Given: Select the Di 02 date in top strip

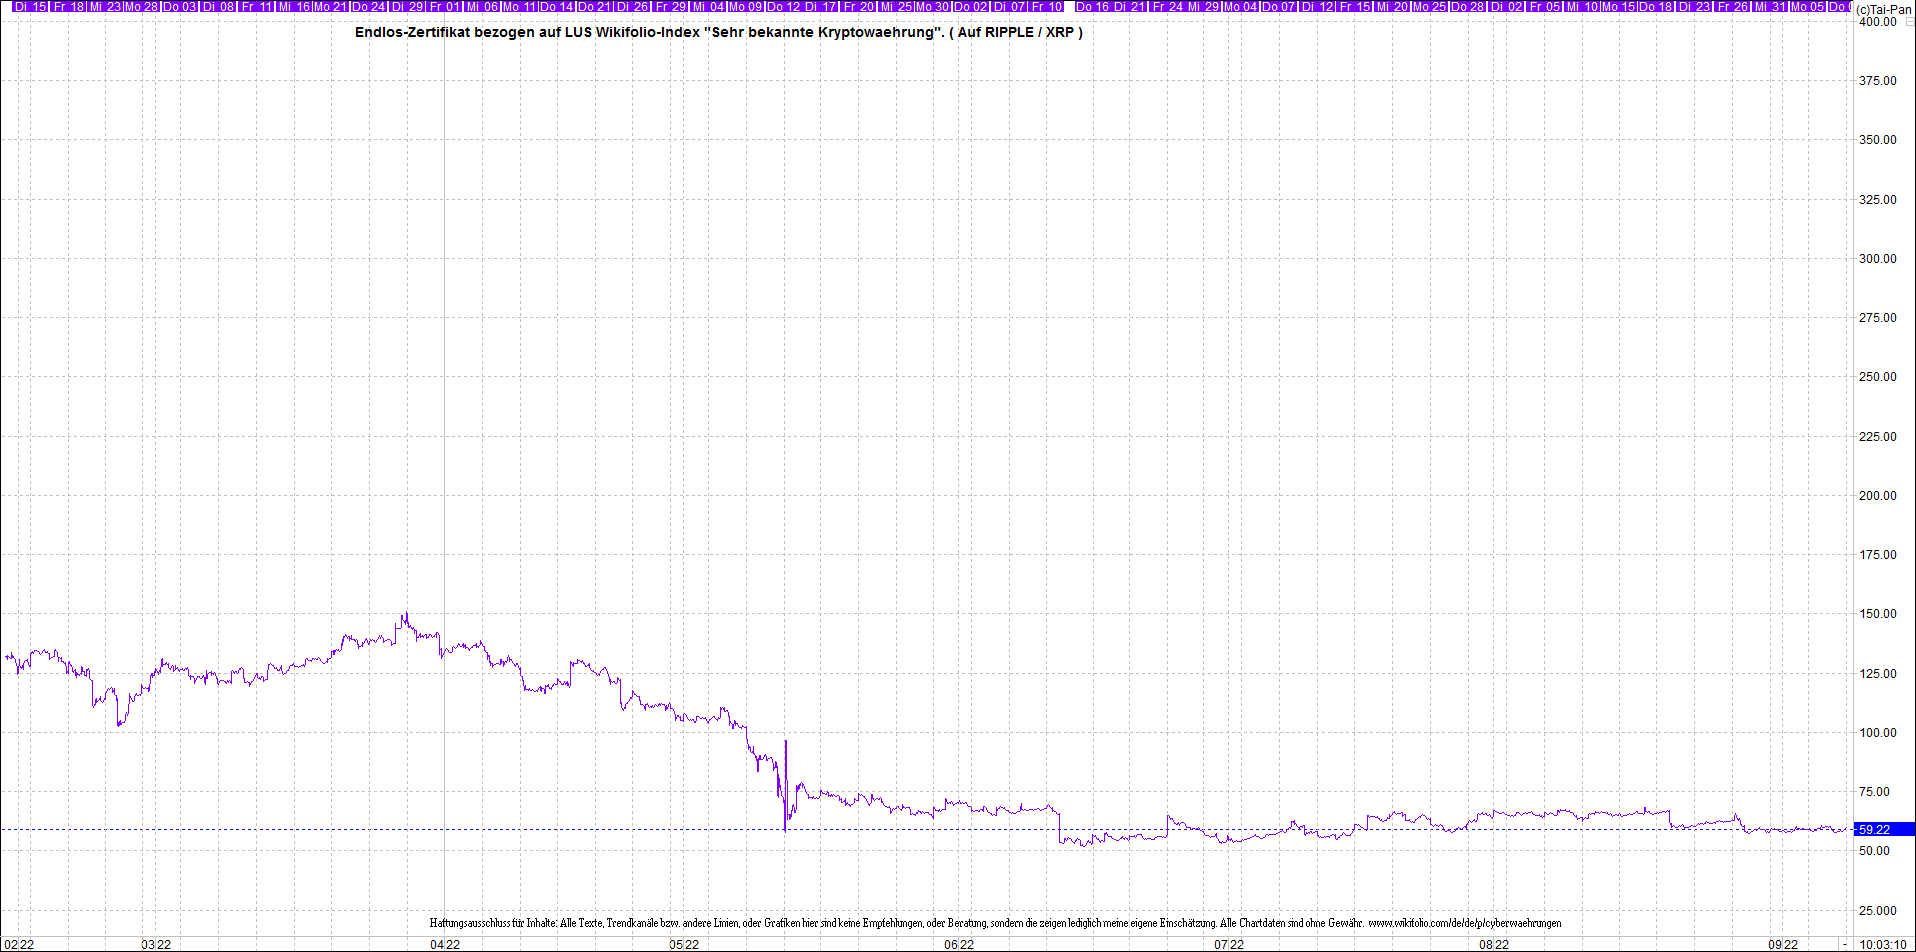Looking at the screenshot, I should (1506, 7).
